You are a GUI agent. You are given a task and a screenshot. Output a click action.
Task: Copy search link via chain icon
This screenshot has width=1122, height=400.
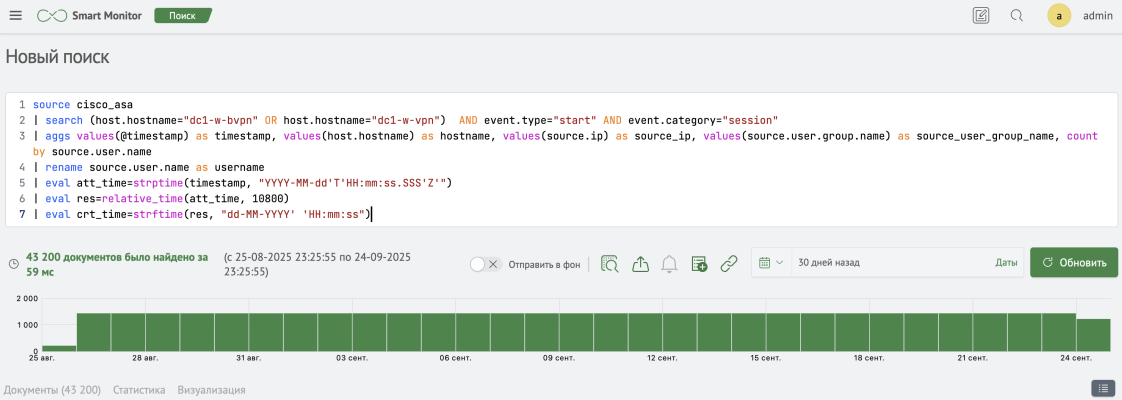(729, 264)
